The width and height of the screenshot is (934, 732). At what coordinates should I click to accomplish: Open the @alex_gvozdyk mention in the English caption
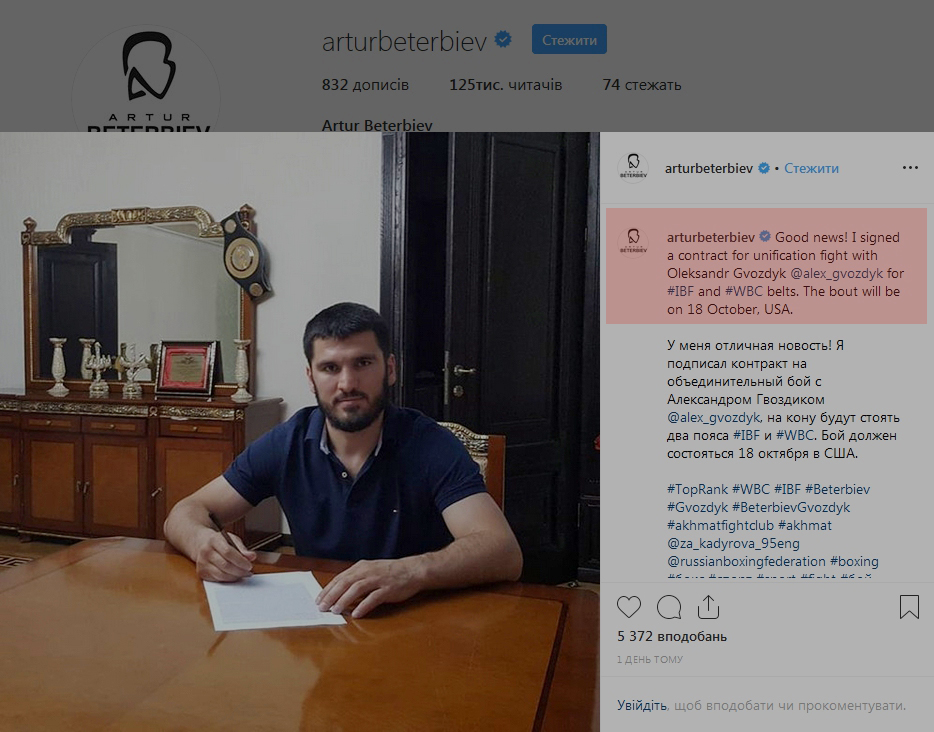click(x=836, y=273)
